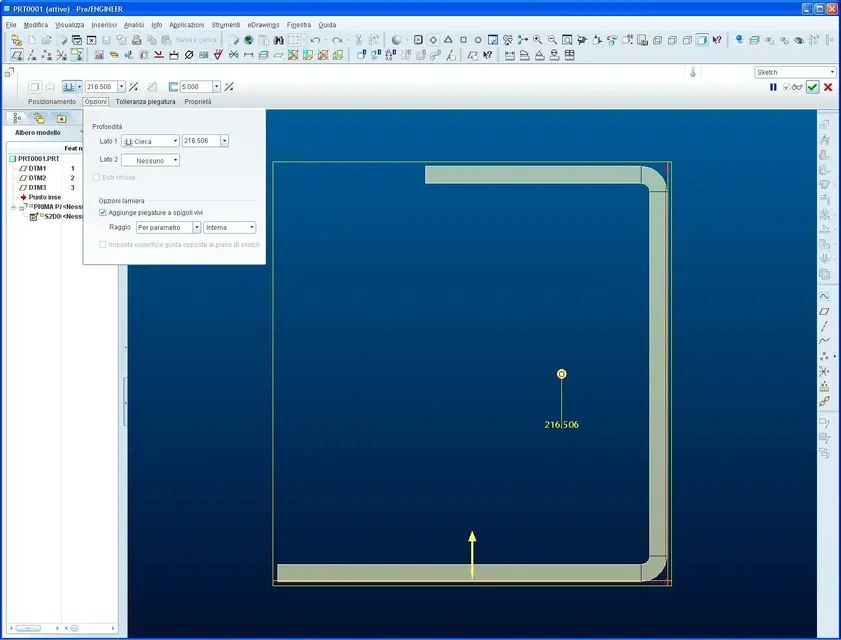
Task: Pause the feature tool with the pause icon
Action: coord(773,87)
